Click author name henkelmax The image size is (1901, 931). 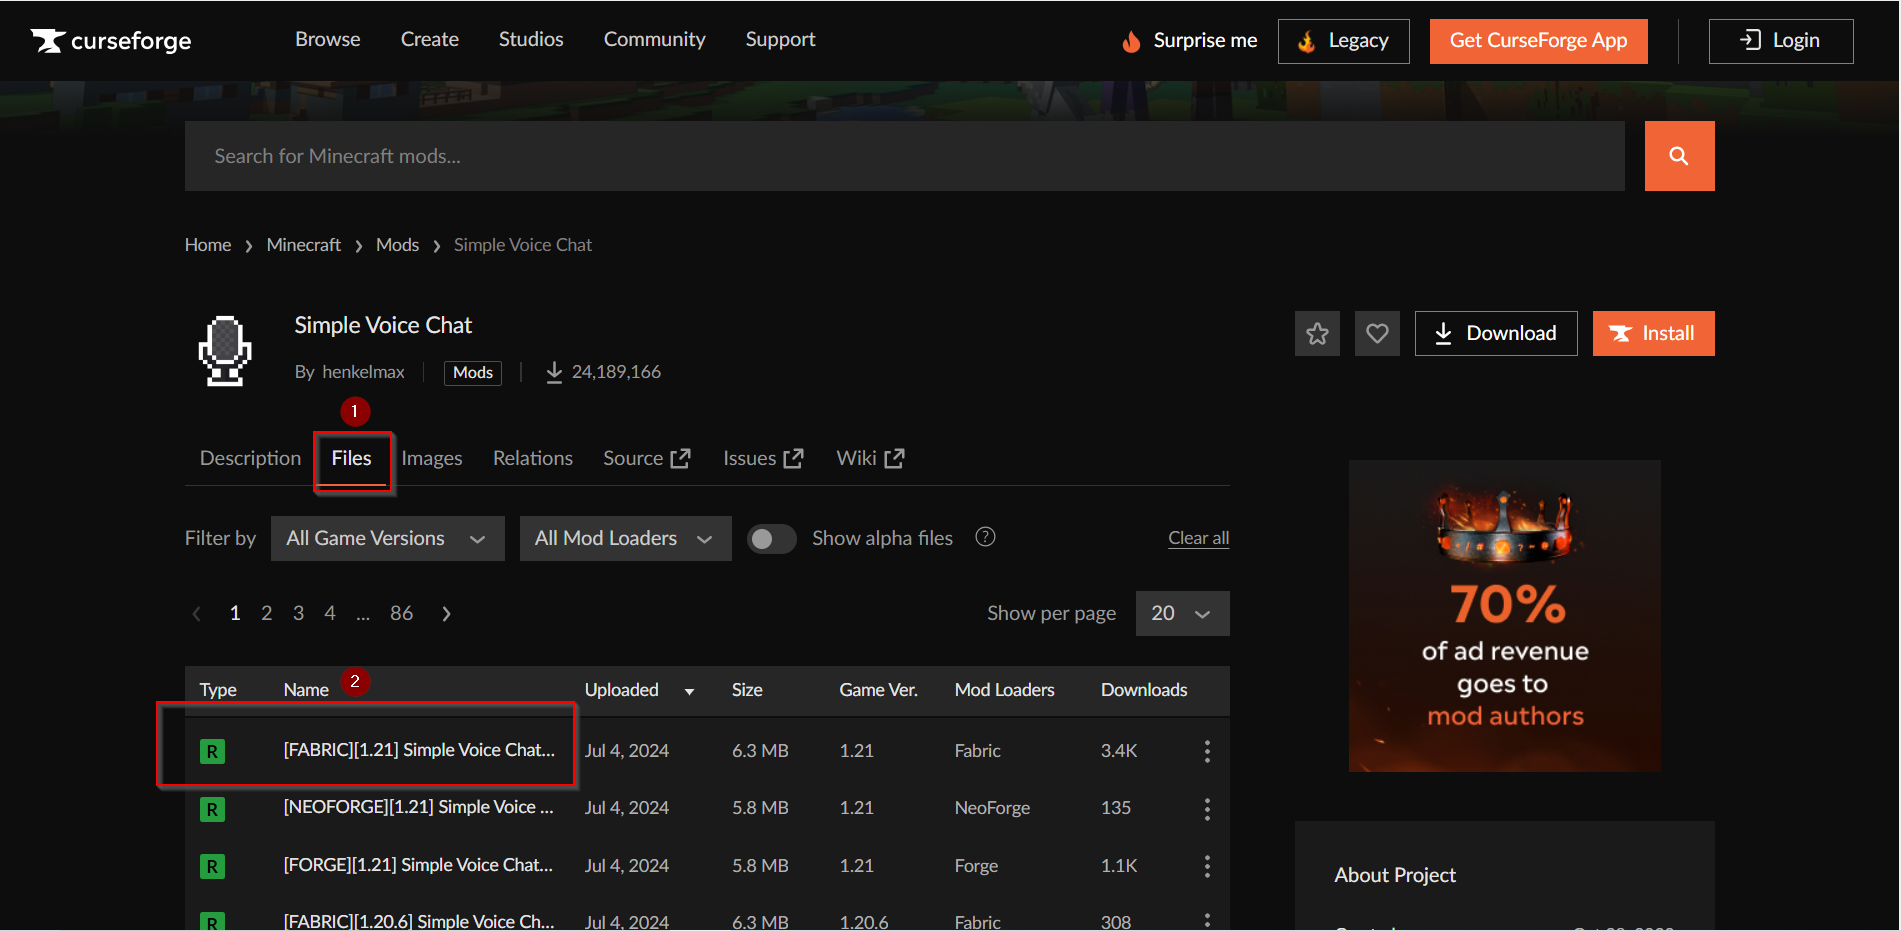364,372
